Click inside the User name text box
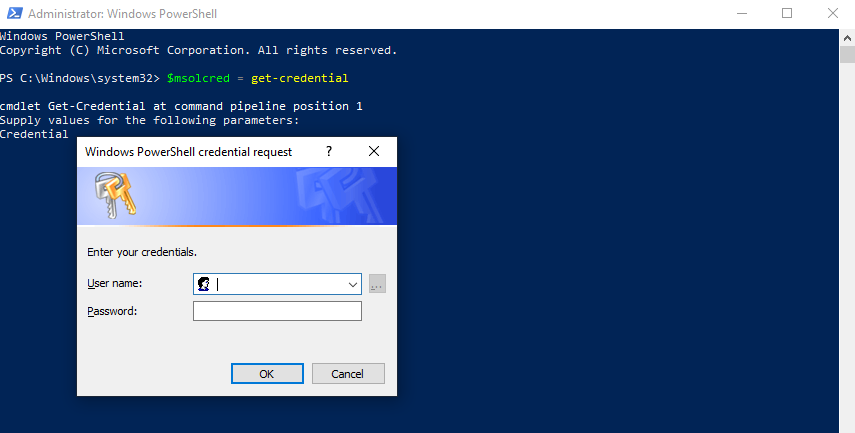Image resolution: width=855 pixels, height=433 pixels. (280, 284)
